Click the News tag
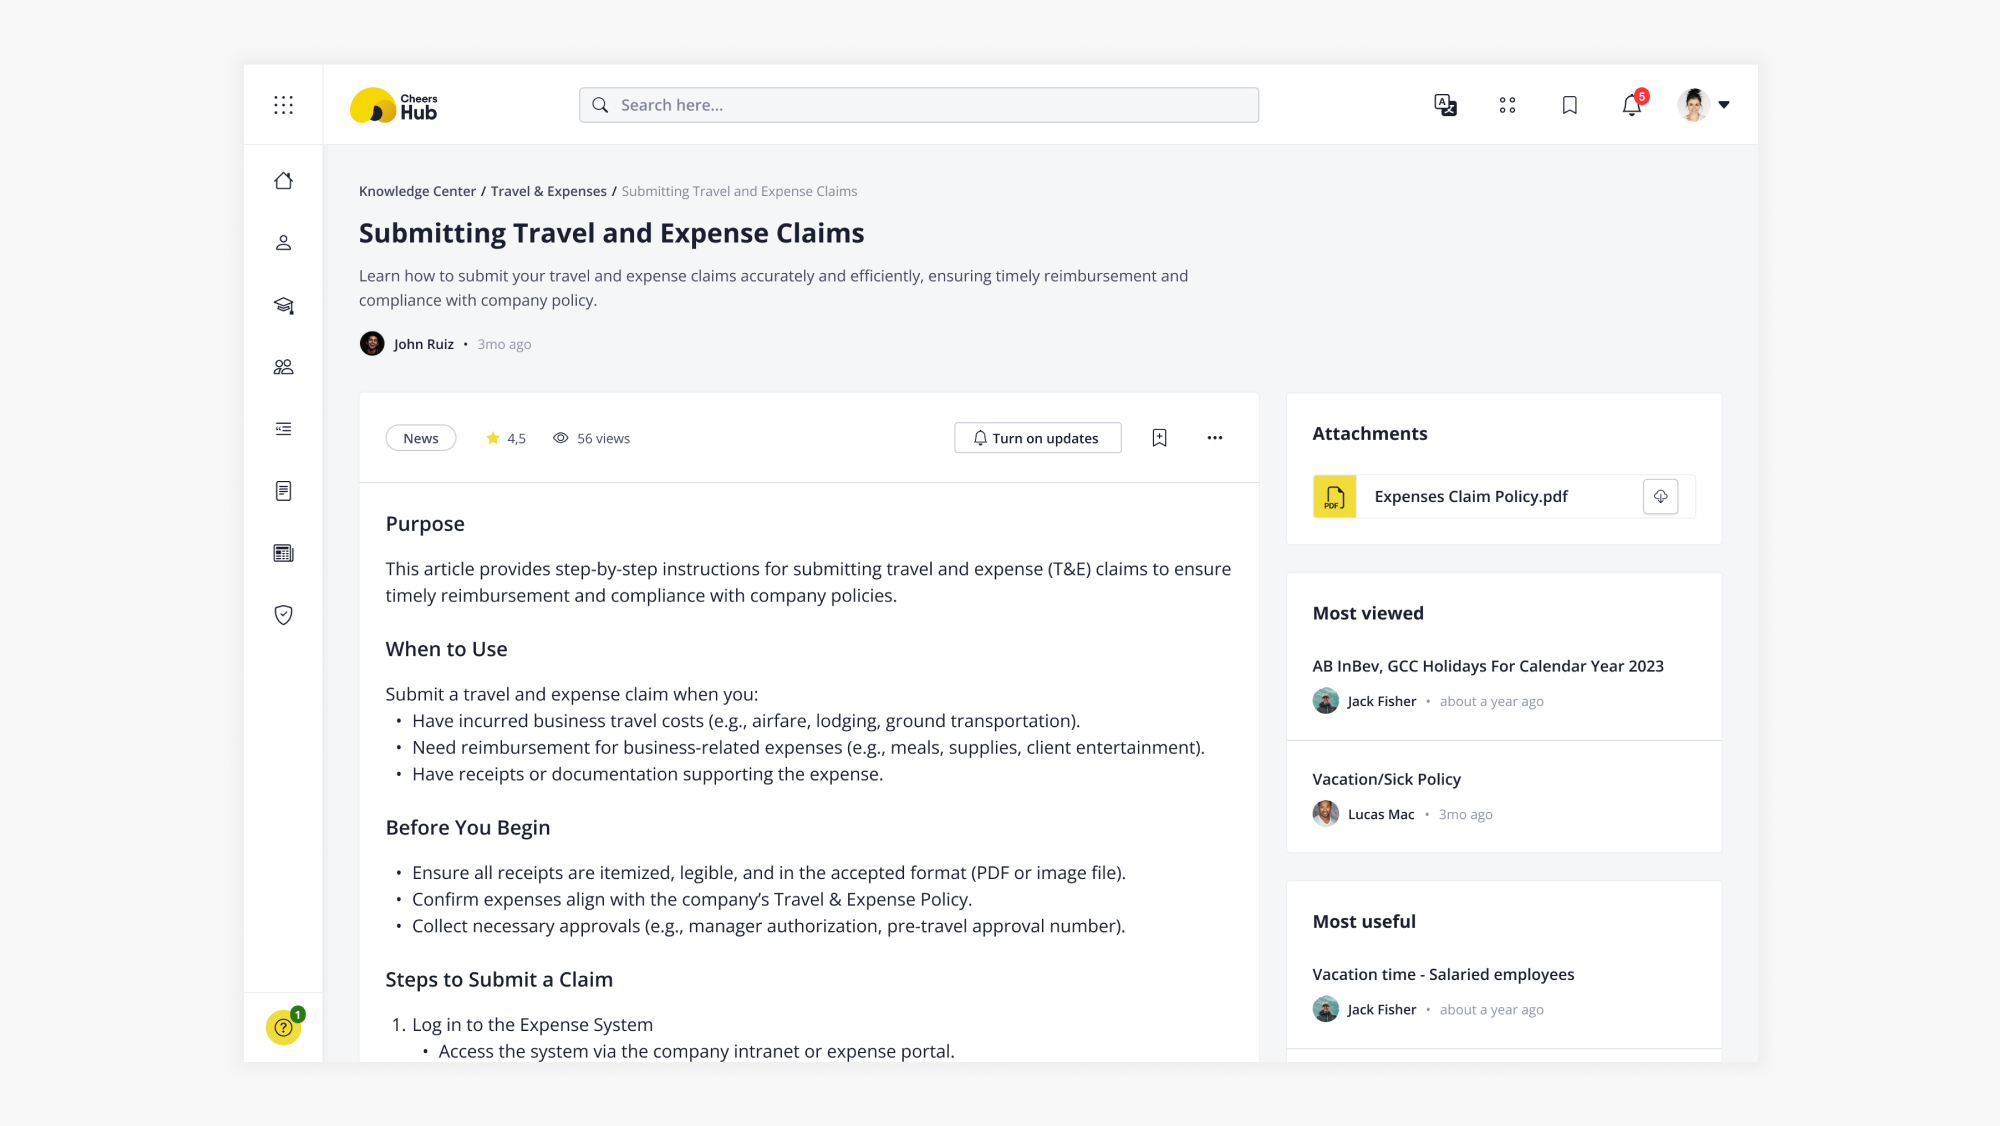Screen dimensions: 2000x1126 421,438
